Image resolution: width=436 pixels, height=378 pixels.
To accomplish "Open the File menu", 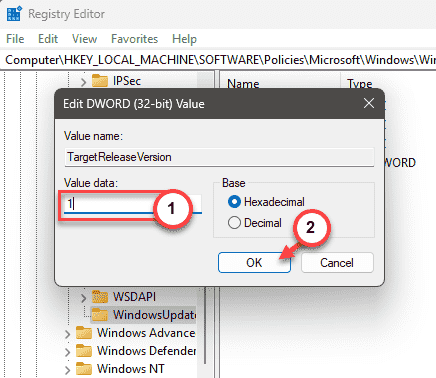I will click(15, 39).
